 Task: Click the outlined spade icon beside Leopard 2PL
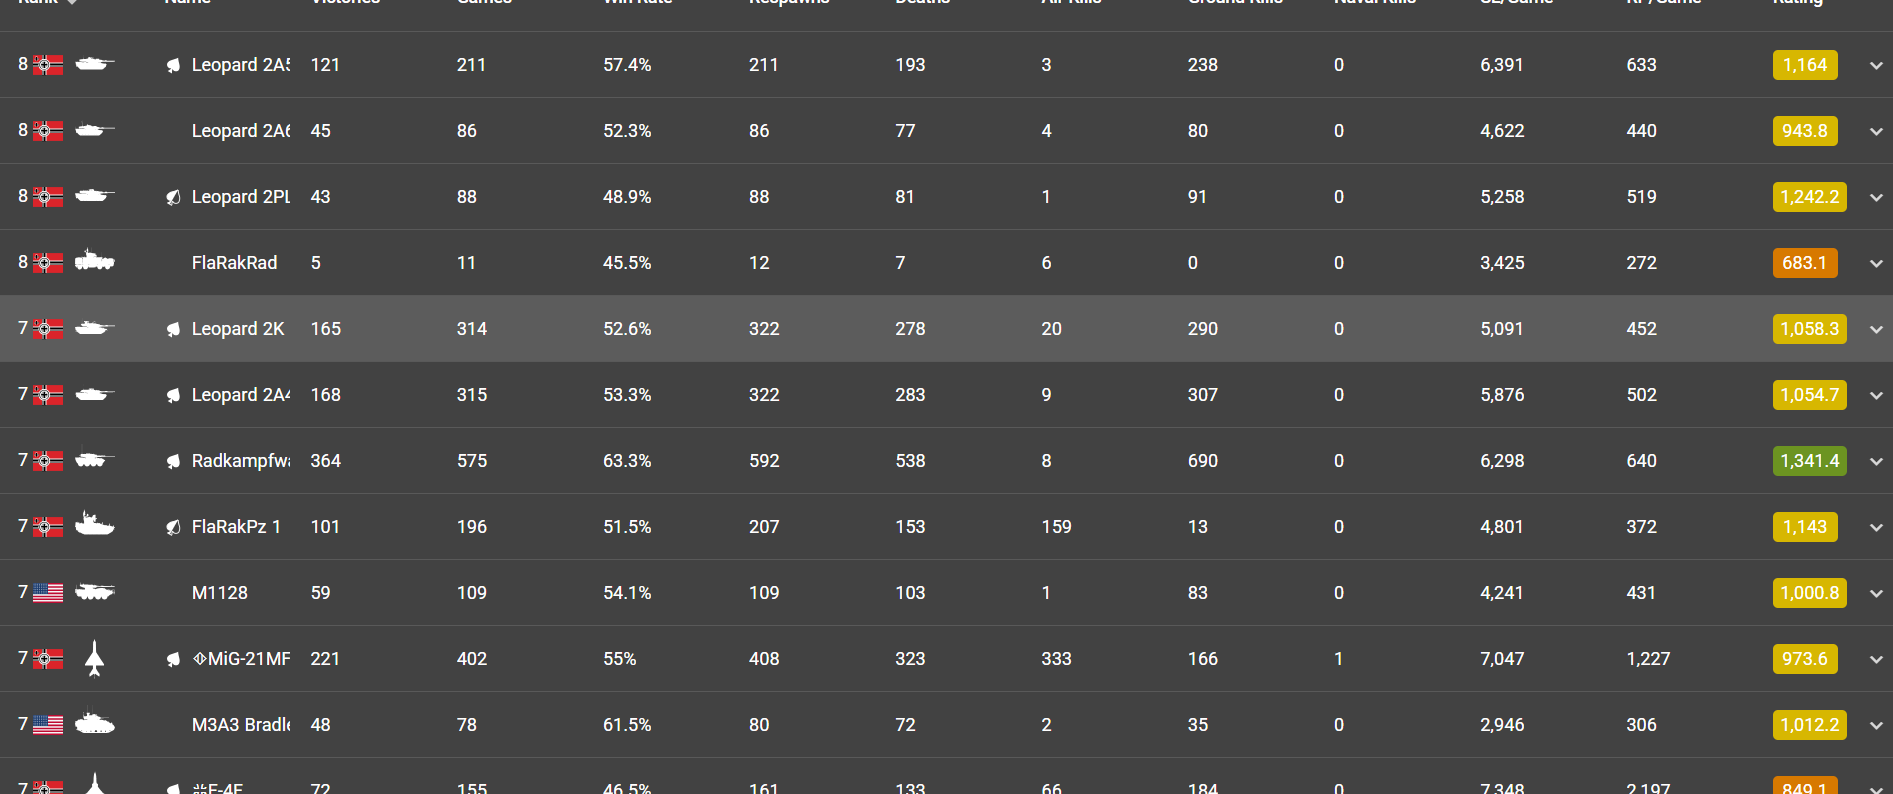point(173,197)
